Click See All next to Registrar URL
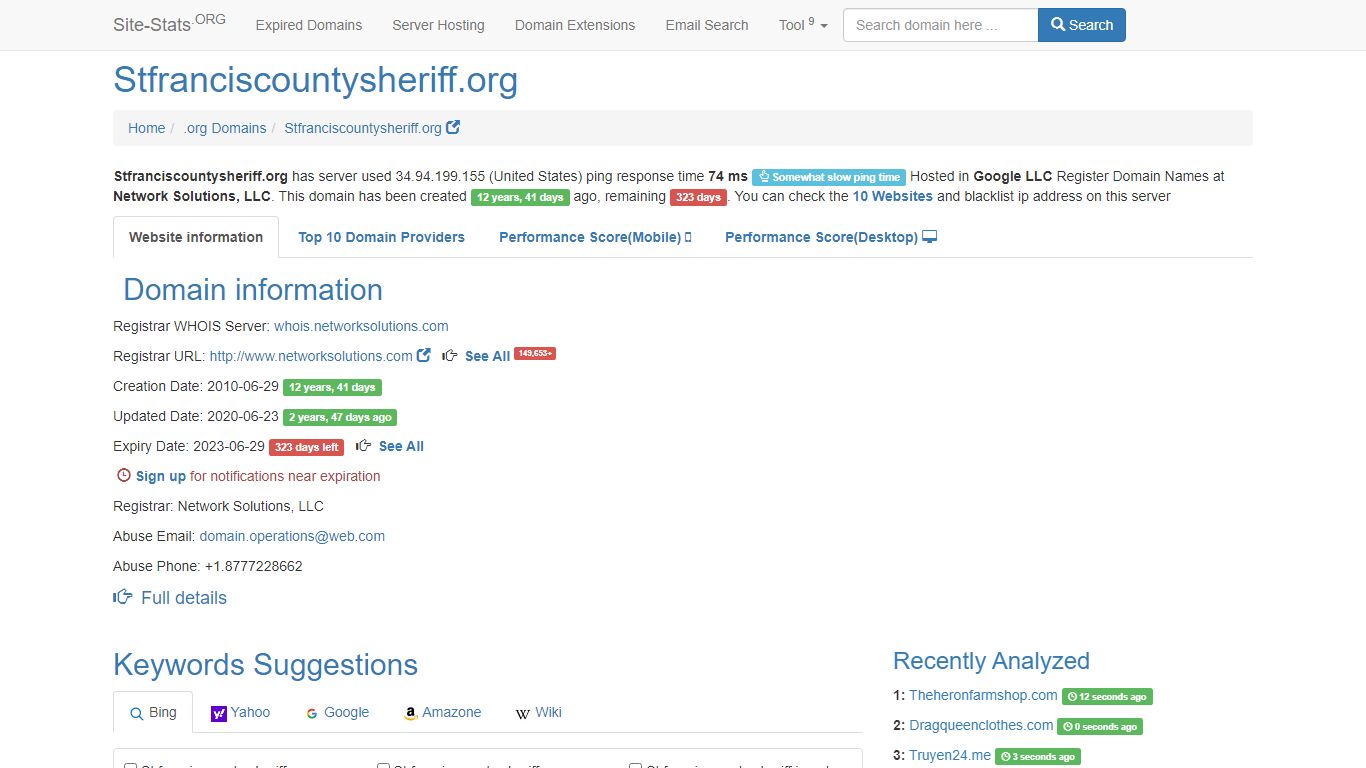Screen dimensions: 1366x768 click(487, 356)
